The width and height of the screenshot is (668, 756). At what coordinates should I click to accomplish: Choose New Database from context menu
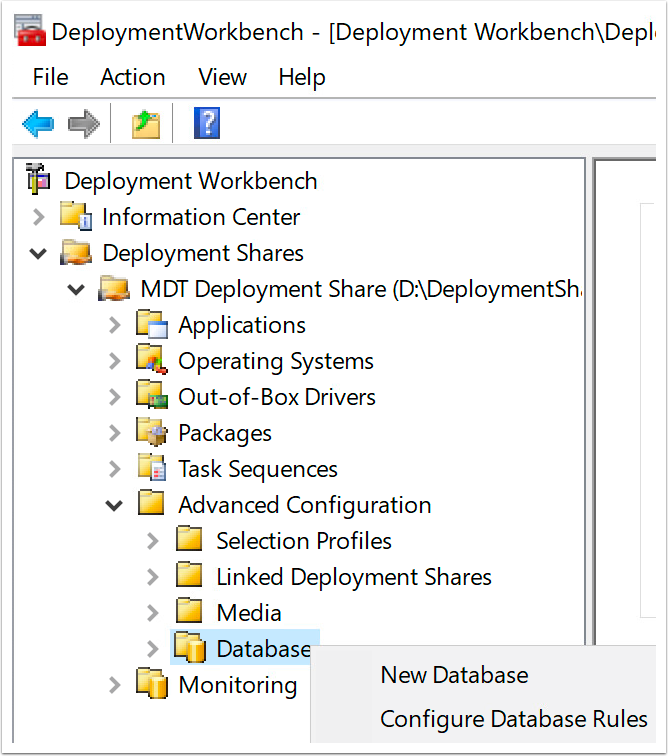pyautogui.click(x=454, y=675)
